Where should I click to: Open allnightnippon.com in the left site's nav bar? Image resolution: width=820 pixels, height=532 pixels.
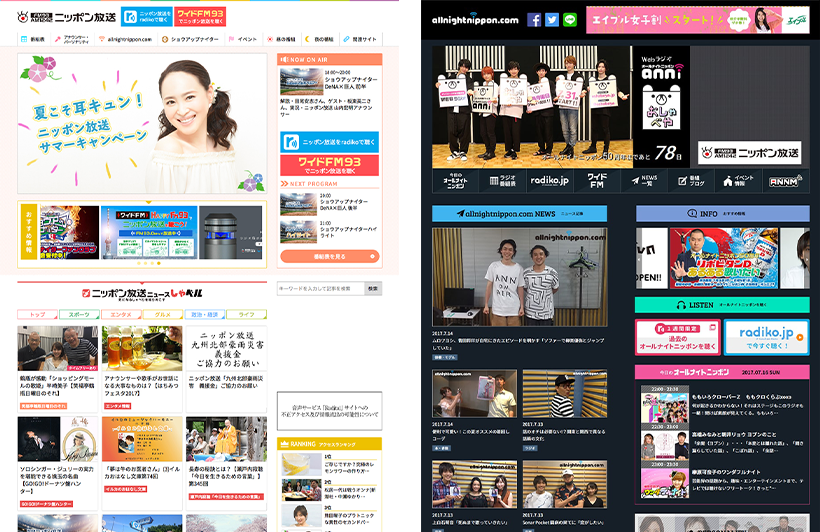(126, 39)
